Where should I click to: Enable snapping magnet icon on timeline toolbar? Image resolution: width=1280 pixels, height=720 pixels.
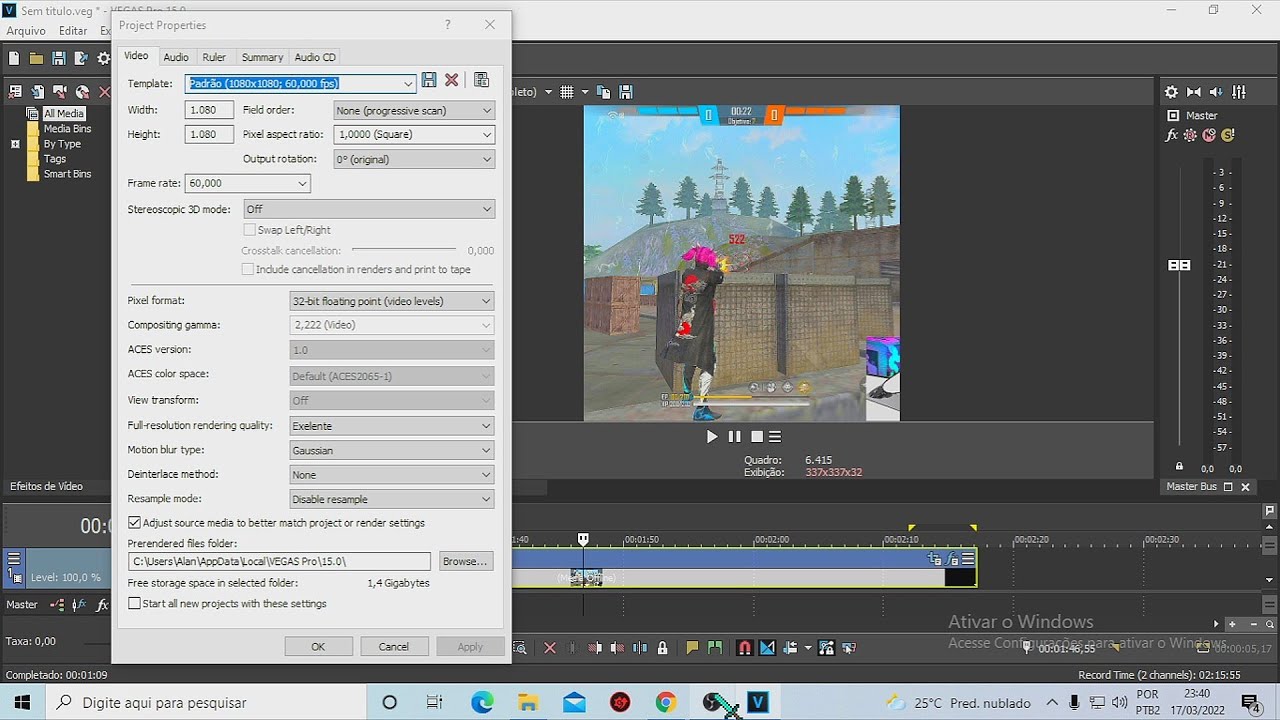744,648
